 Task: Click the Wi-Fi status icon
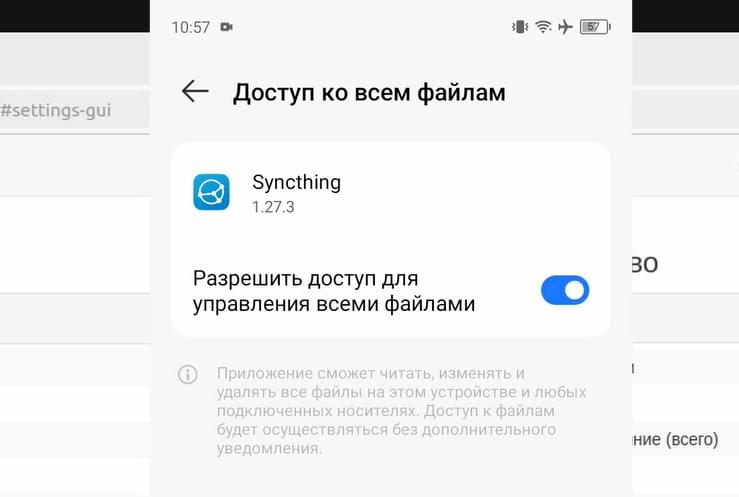click(x=543, y=27)
